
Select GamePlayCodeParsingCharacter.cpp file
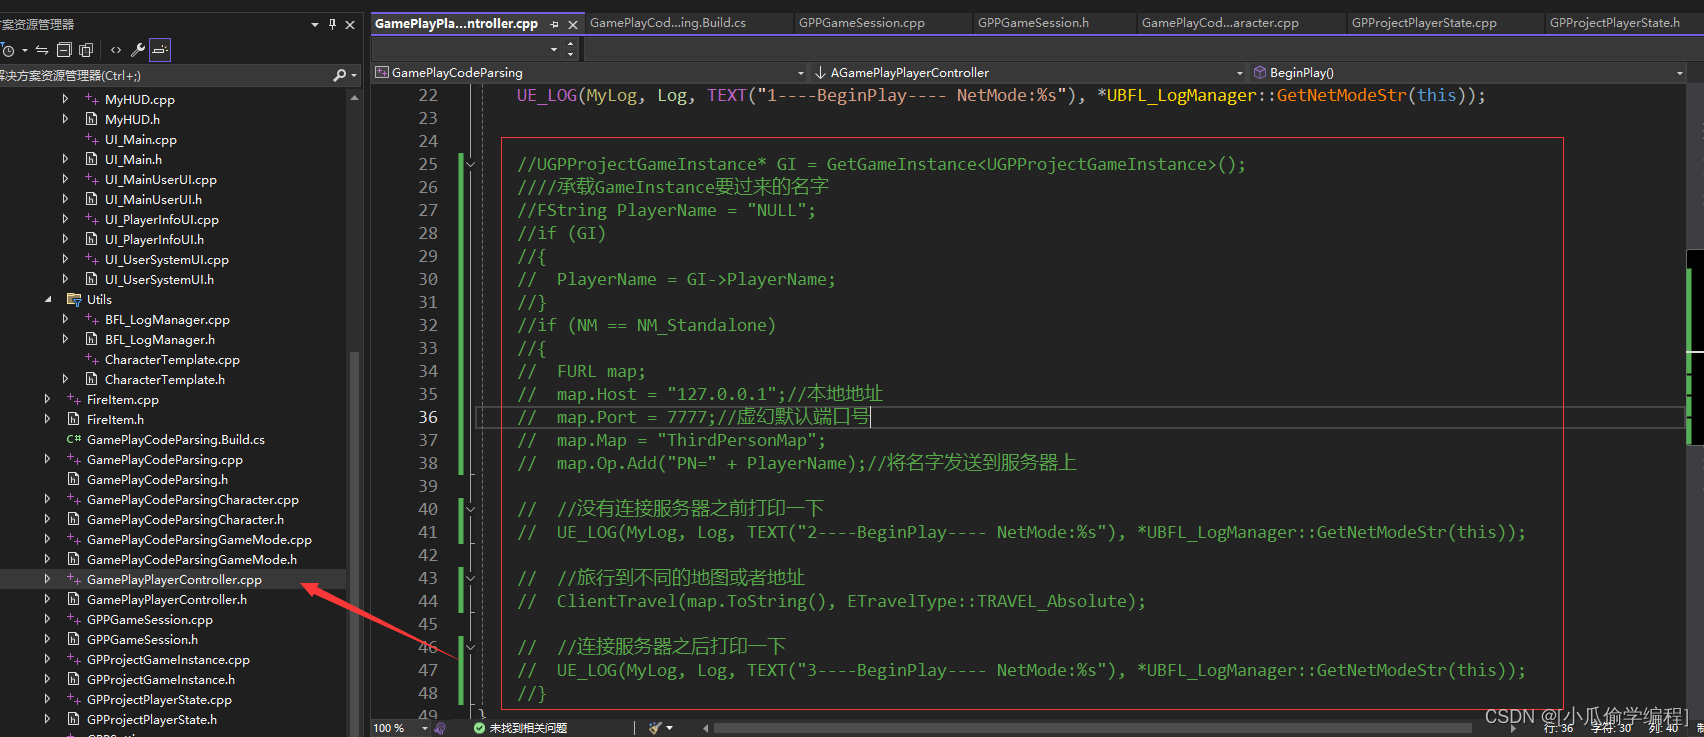[x=193, y=499]
